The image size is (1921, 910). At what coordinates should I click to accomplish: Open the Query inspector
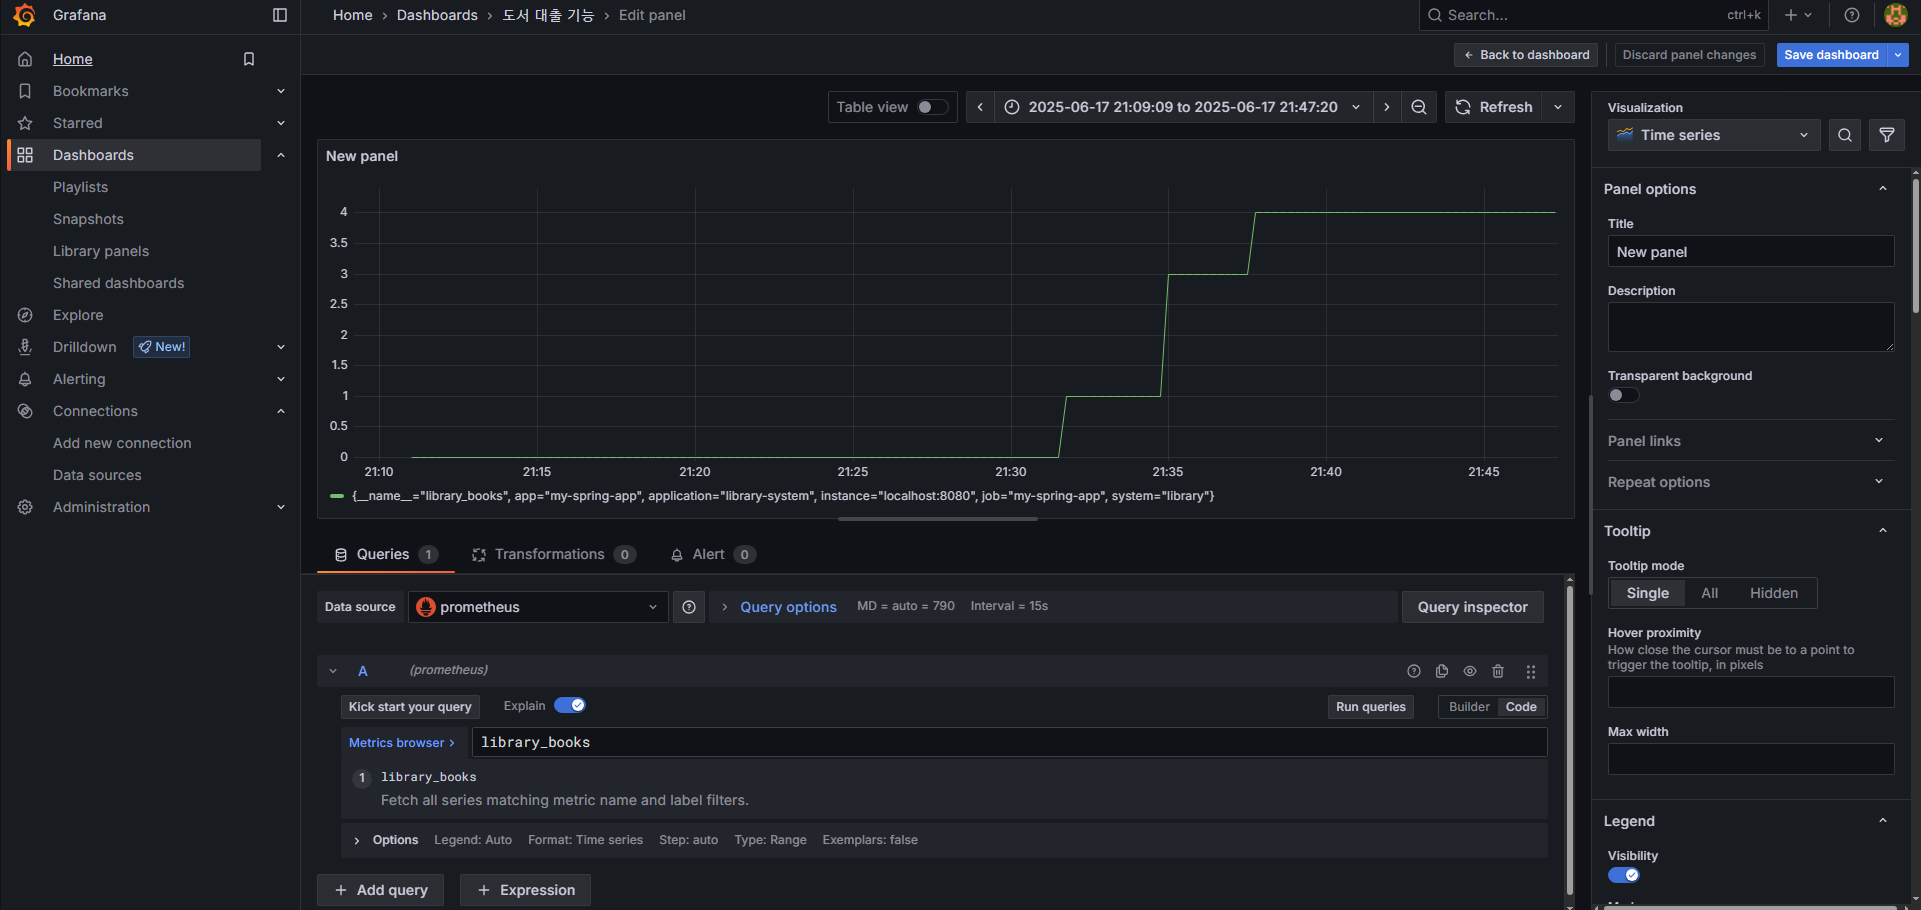pyautogui.click(x=1472, y=607)
